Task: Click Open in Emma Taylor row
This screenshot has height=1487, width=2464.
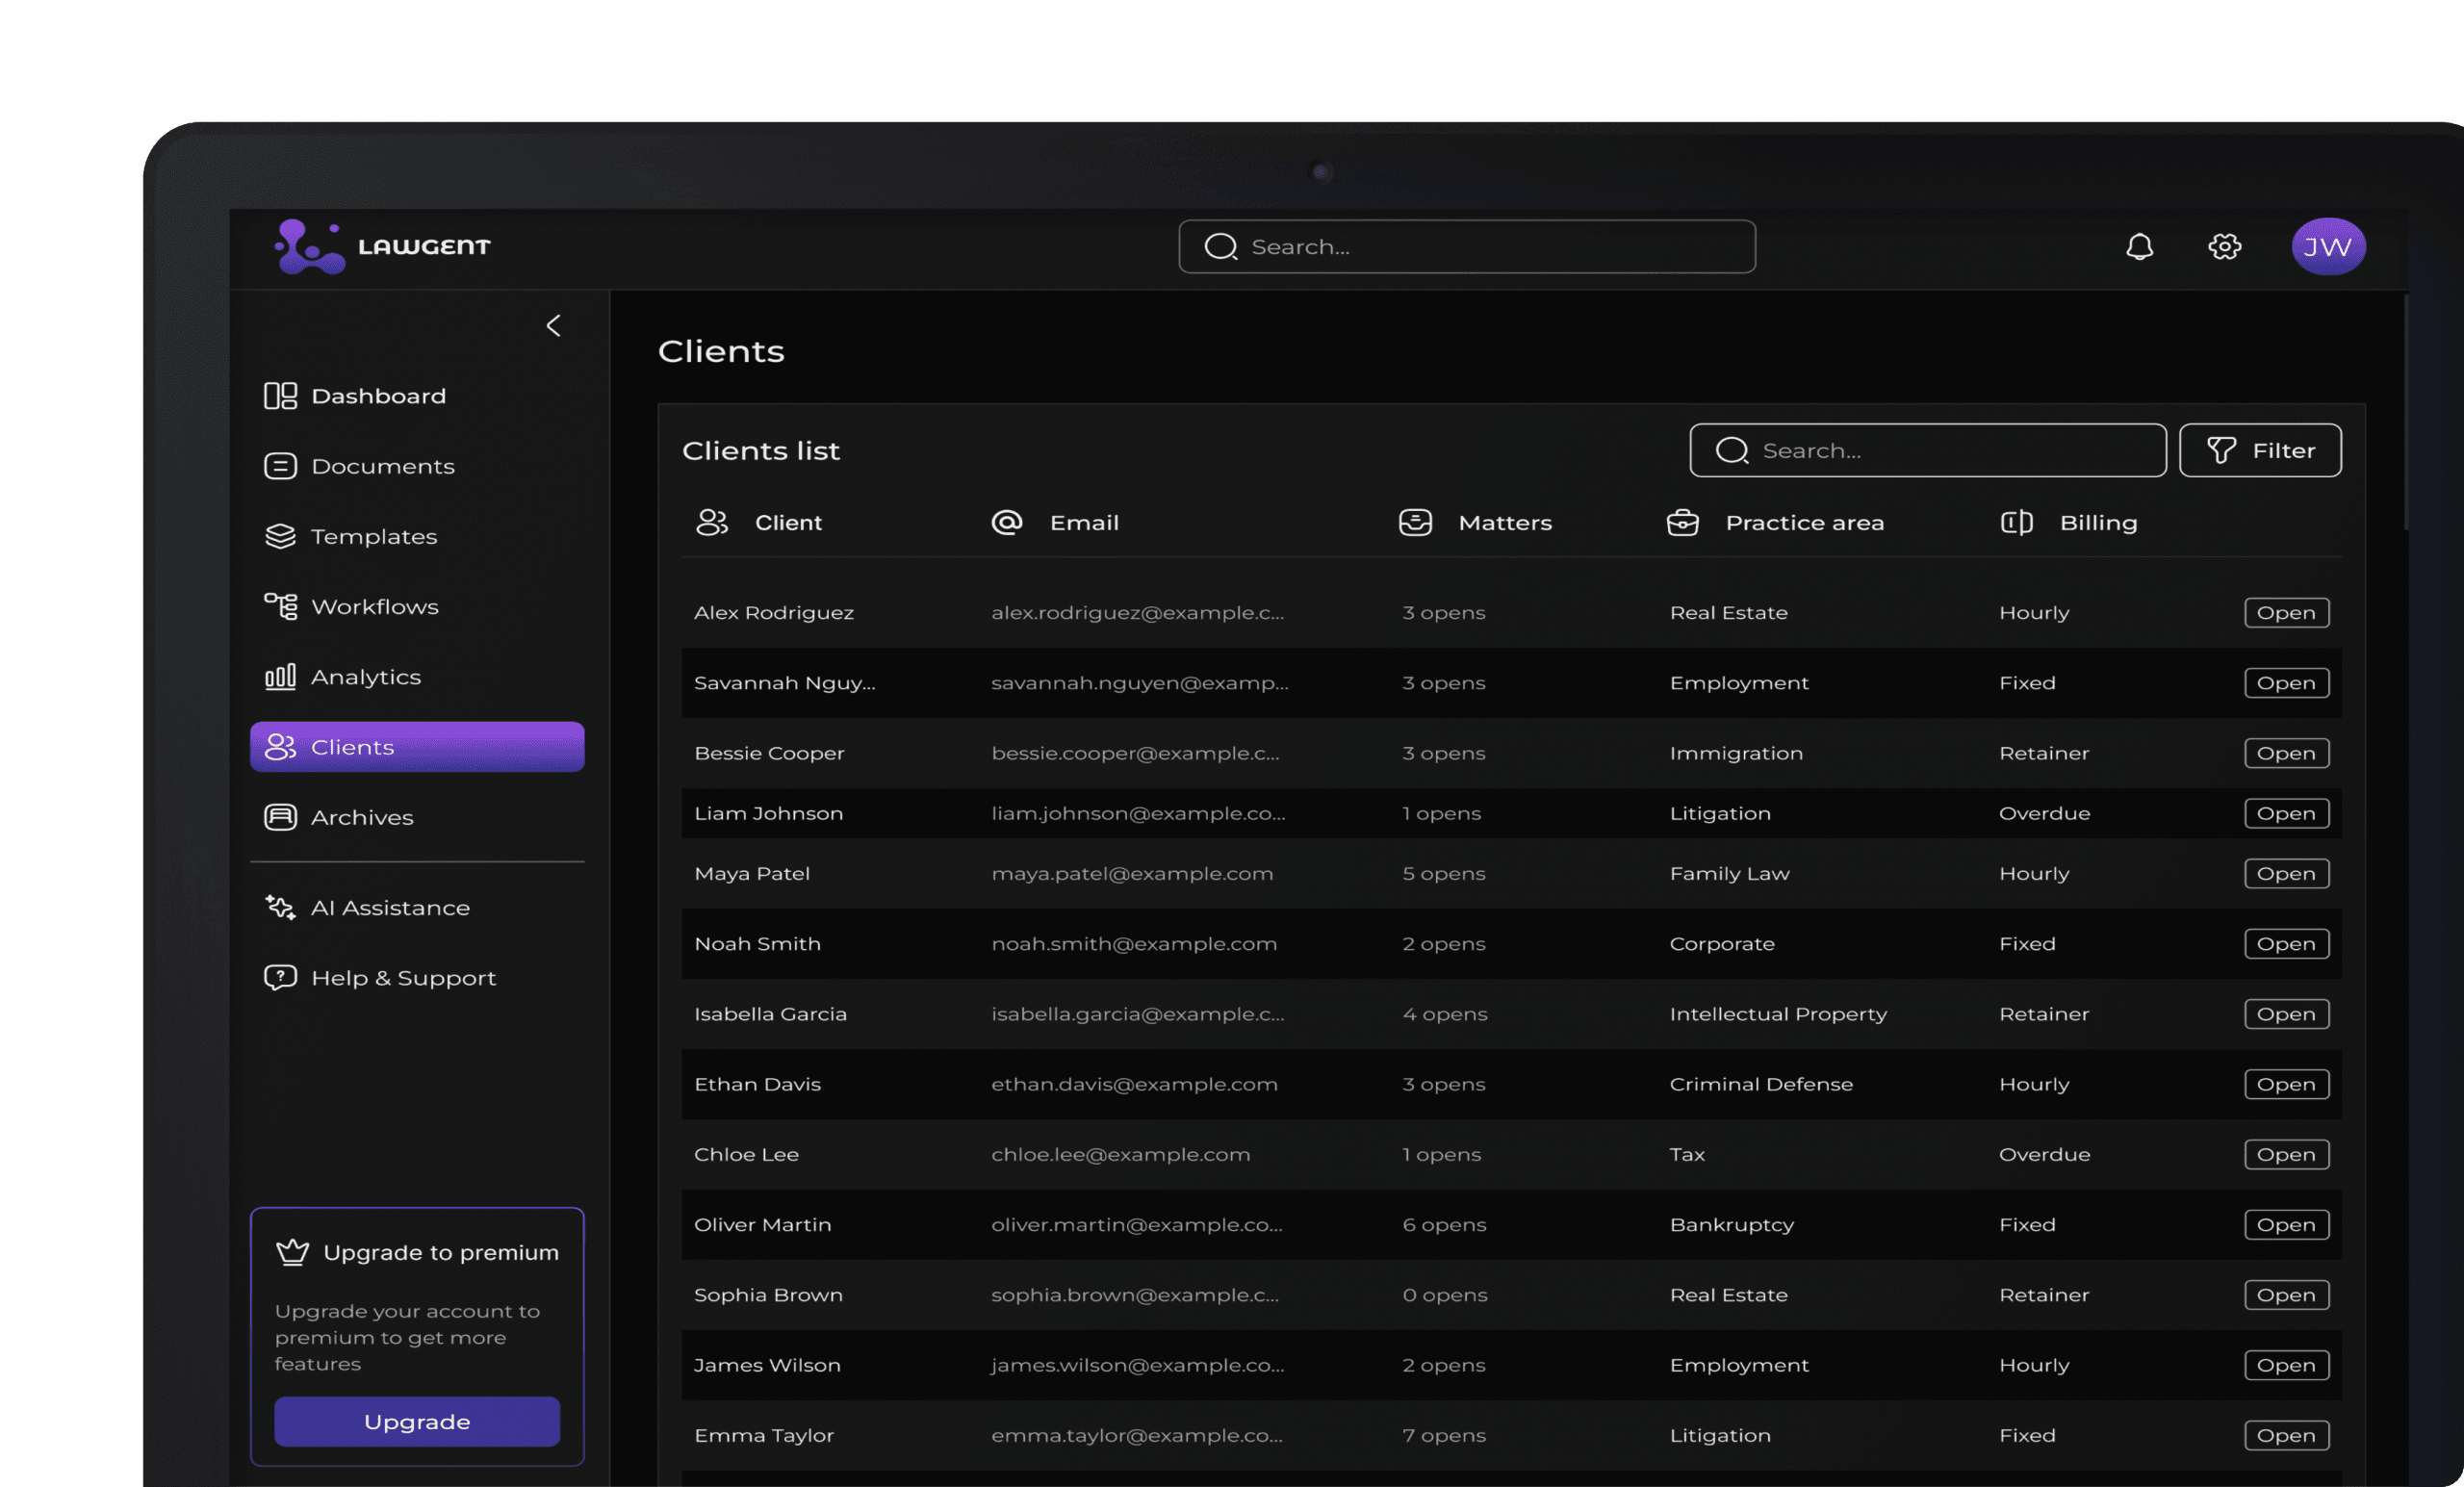Action: [x=2286, y=1436]
